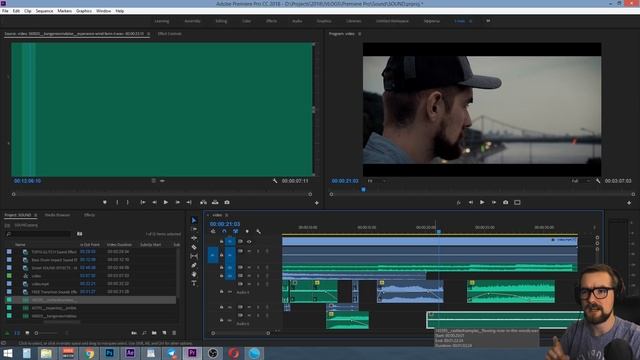This screenshot has width=640, height=360.
Task: Click New Item icon in Project panel
Action: tap(164, 333)
